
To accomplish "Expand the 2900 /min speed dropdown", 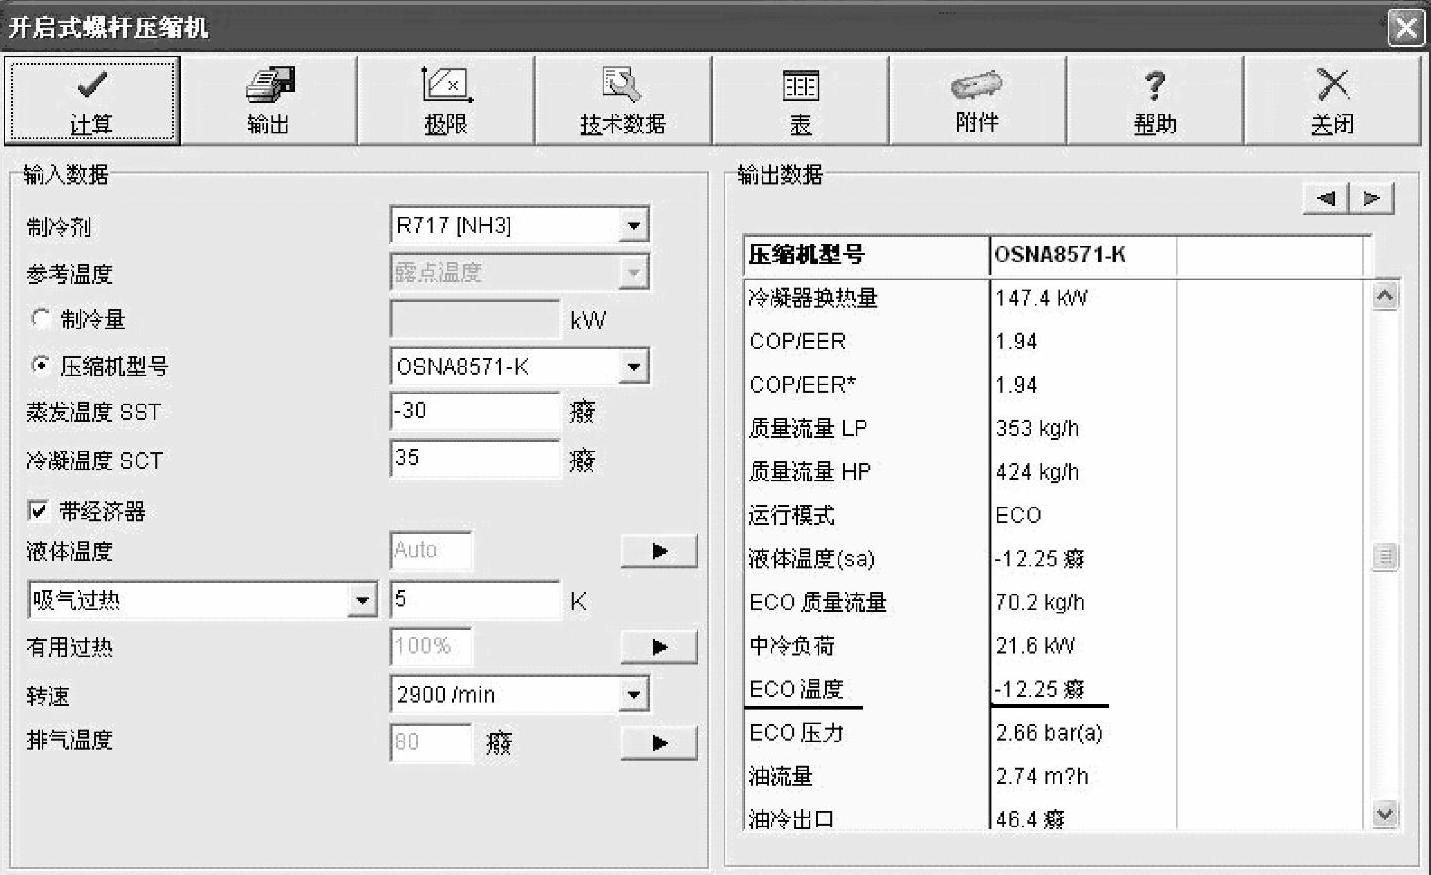I will click(x=633, y=694).
